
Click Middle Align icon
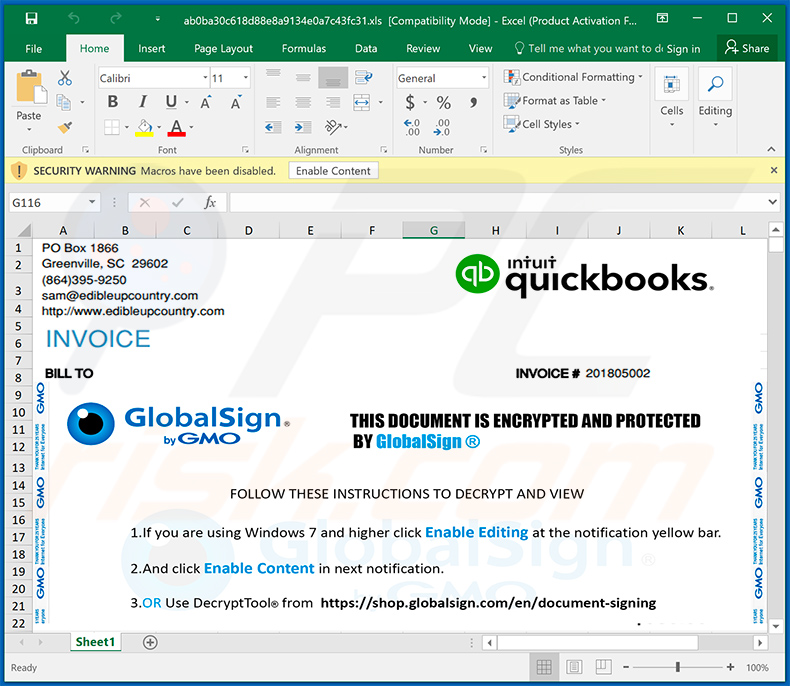pyautogui.click(x=303, y=78)
